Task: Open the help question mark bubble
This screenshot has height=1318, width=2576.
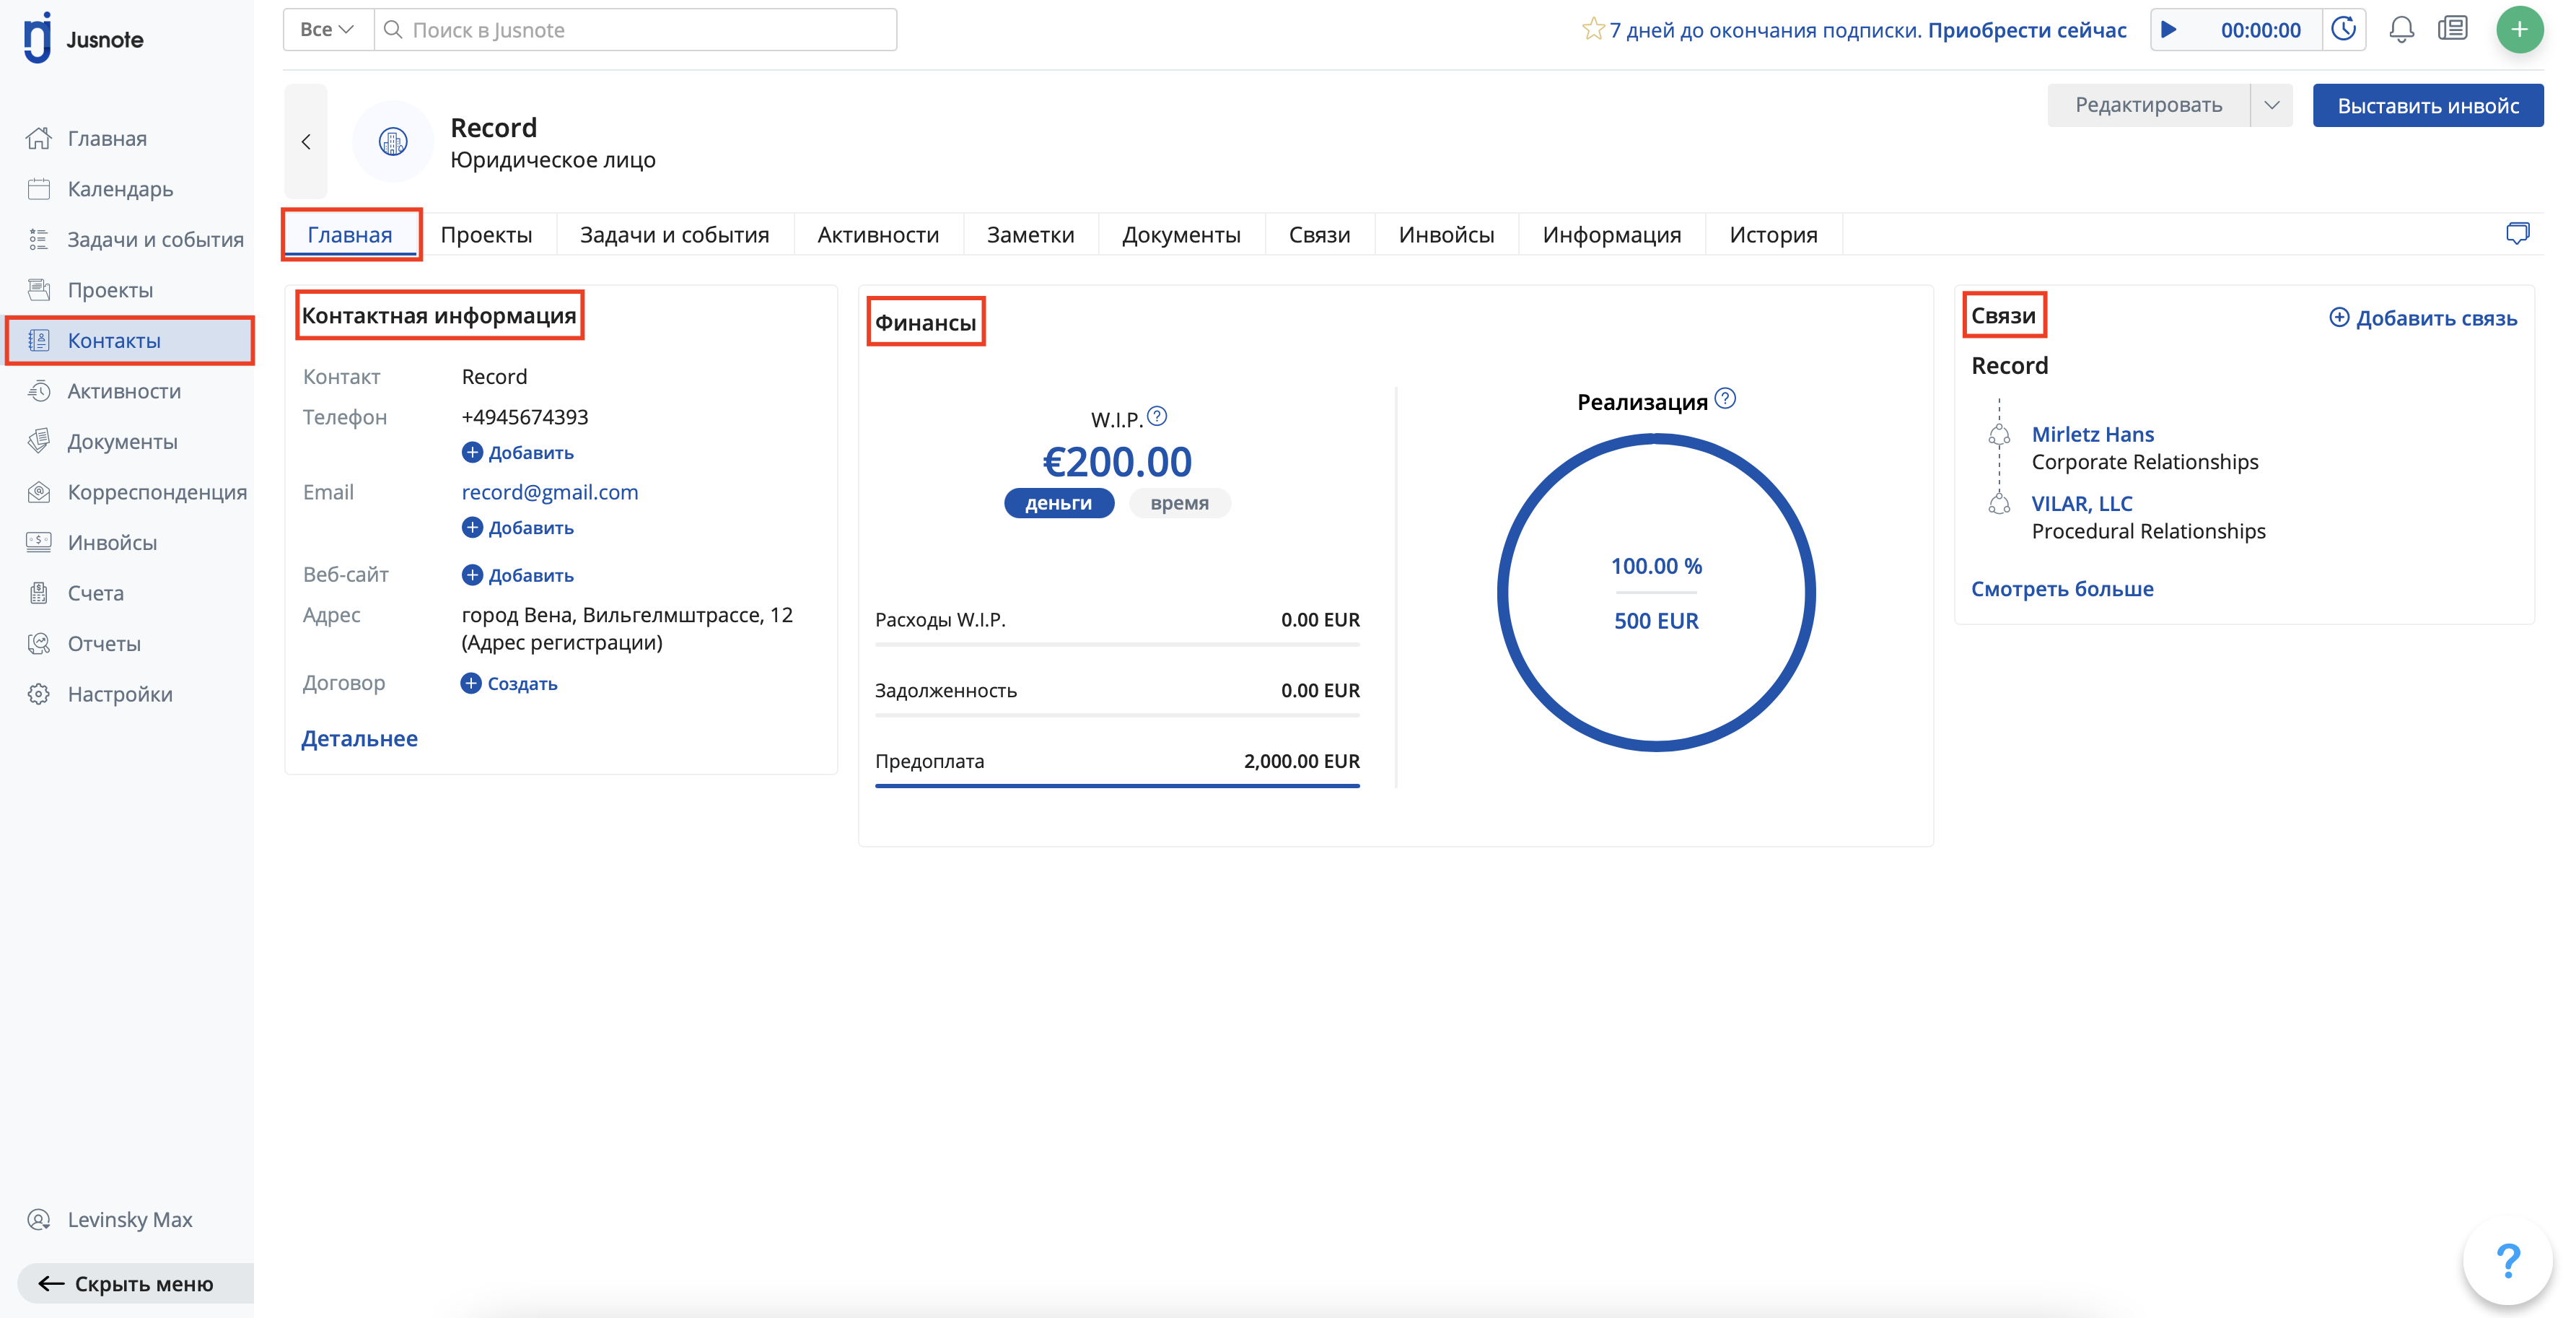Action: [x=2508, y=1260]
